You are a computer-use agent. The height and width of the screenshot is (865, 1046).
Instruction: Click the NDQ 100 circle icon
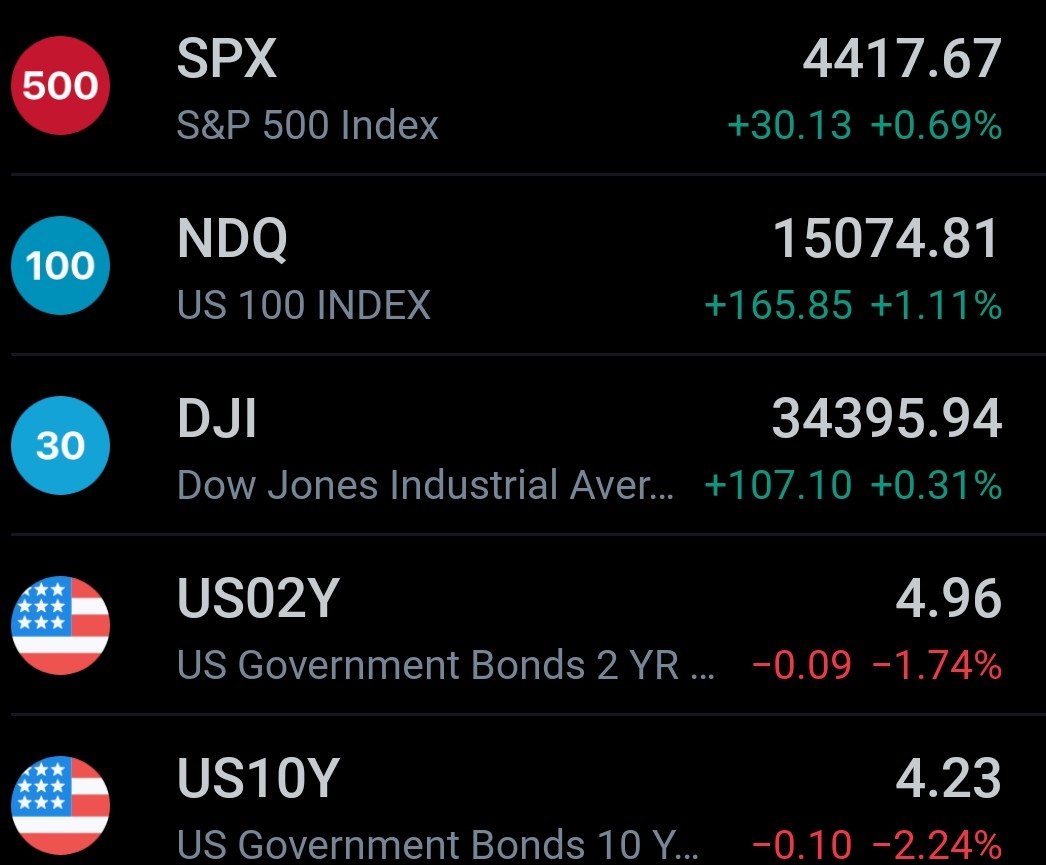[x=60, y=266]
